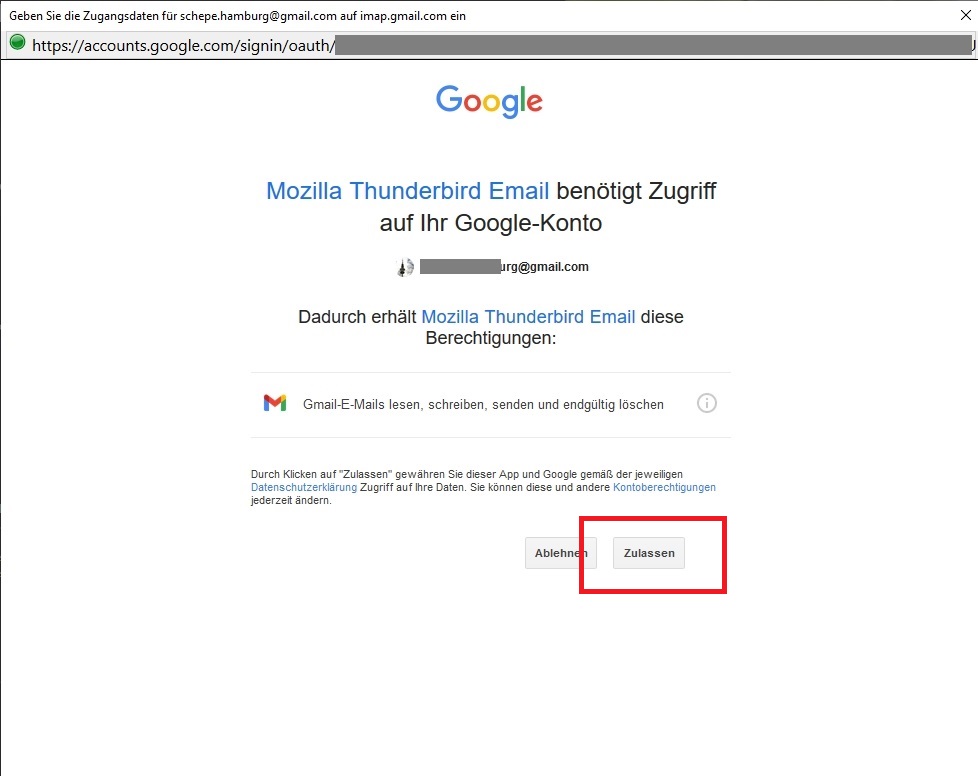Open the Datenschutzerklärung link
978x776 pixels.
pyautogui.click(x=304, y=487)
